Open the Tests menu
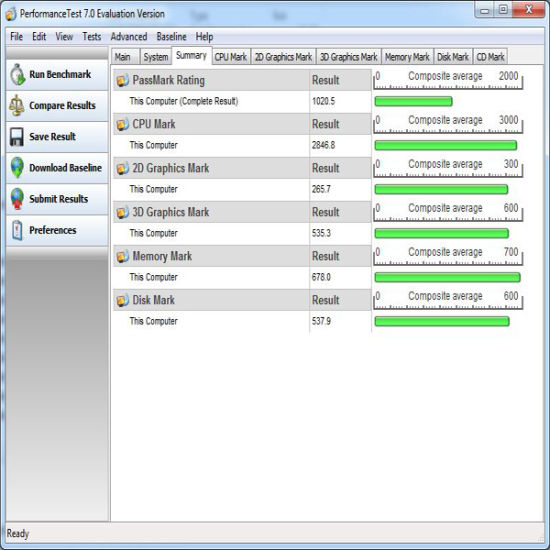This screenshot has height=550, width=550. 92,36
